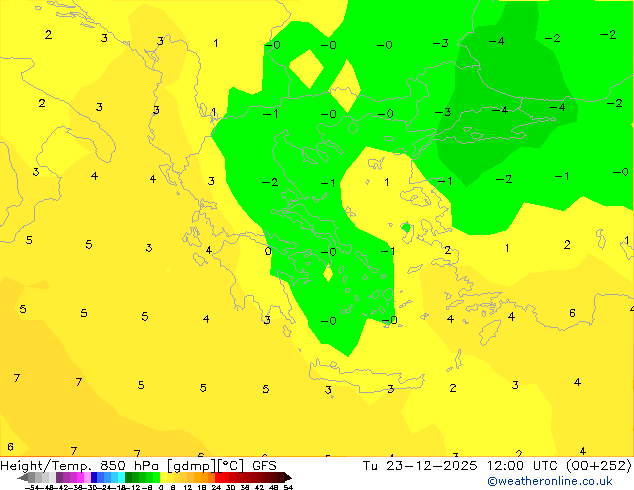
Task: Pick the bright red swatch above the 24 label
Action: [218, 477]
